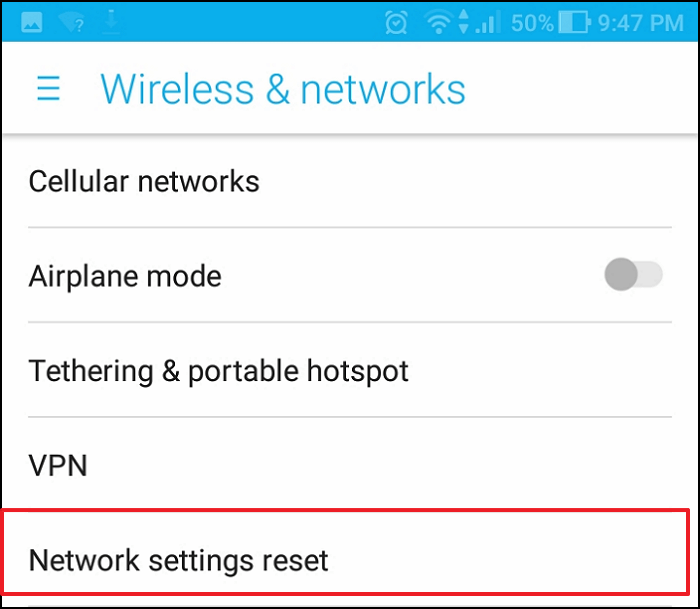Open VPN settings
Screen dimensions: 700x609
350,465
